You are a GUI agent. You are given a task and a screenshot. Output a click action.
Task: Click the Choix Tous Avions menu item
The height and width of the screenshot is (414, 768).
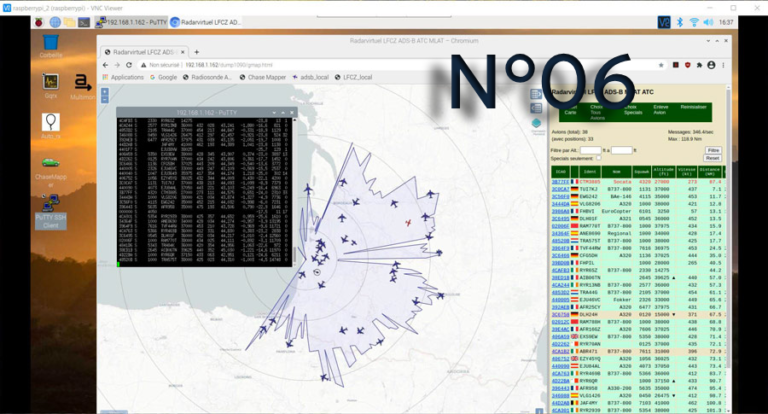pos(597,112)
